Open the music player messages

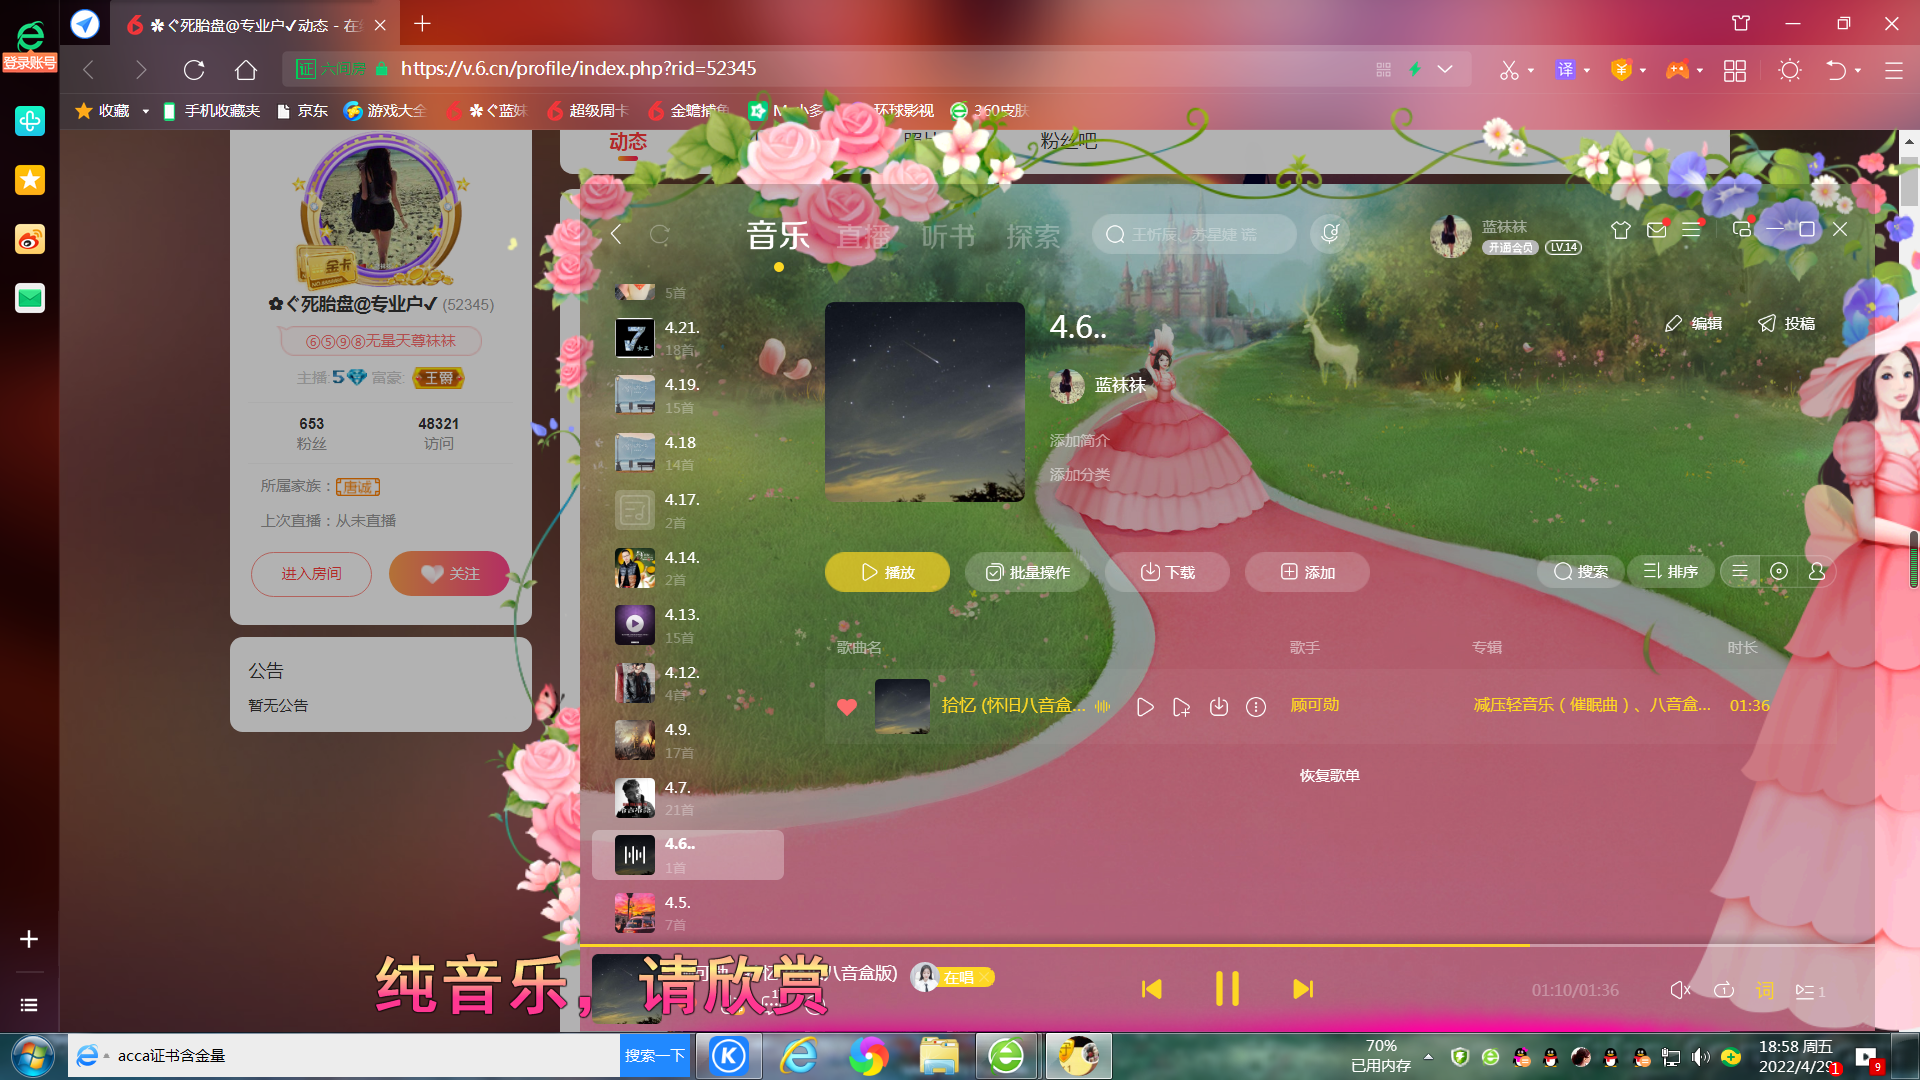(x=1657, y=229)
